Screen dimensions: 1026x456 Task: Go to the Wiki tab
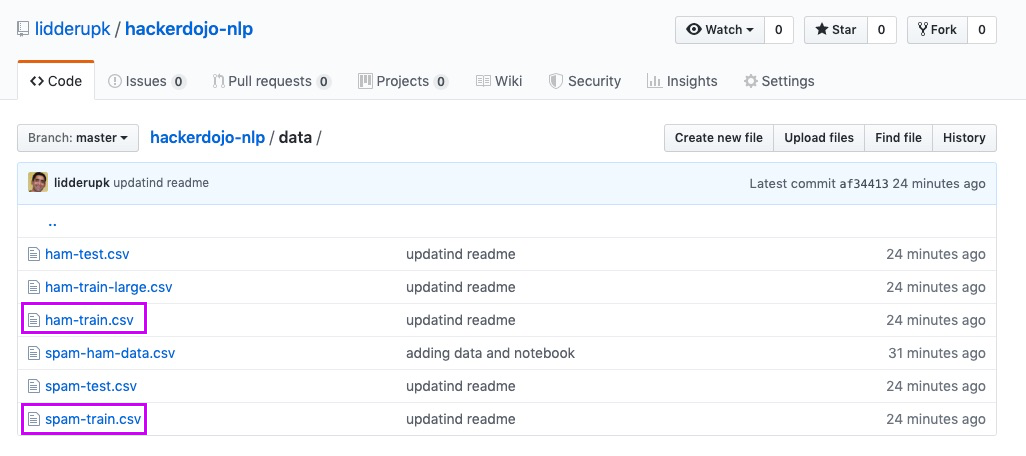[499, 81]
